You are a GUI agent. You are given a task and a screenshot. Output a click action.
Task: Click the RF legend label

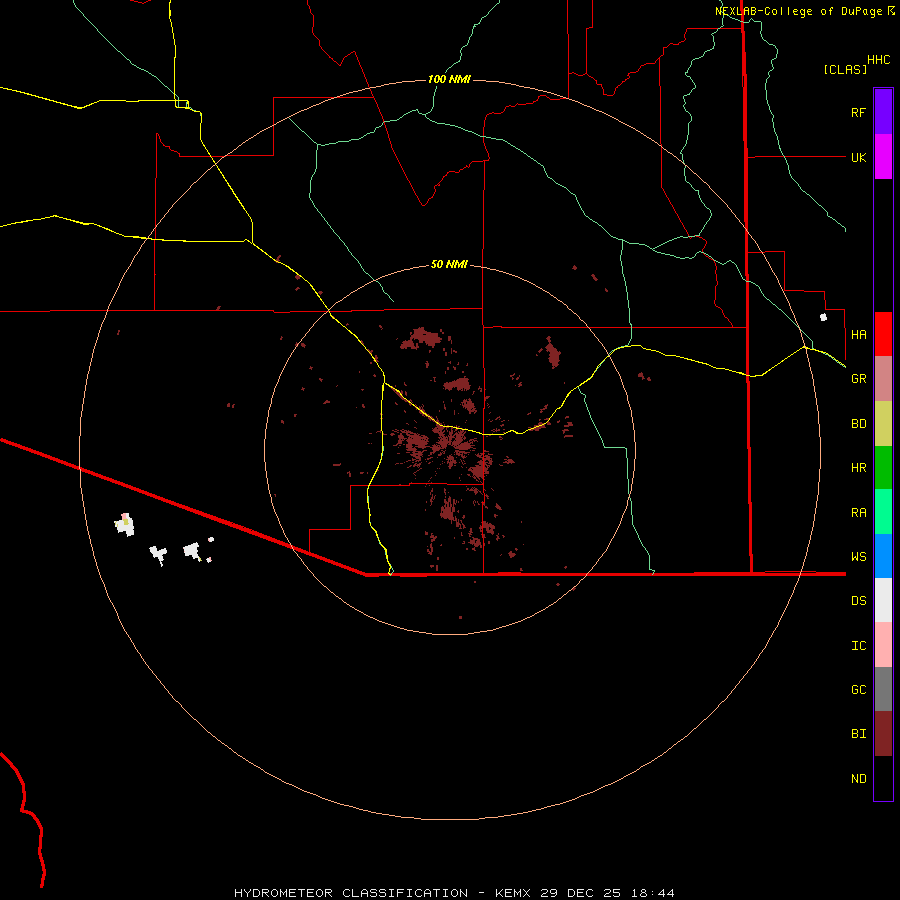(858, 112)
